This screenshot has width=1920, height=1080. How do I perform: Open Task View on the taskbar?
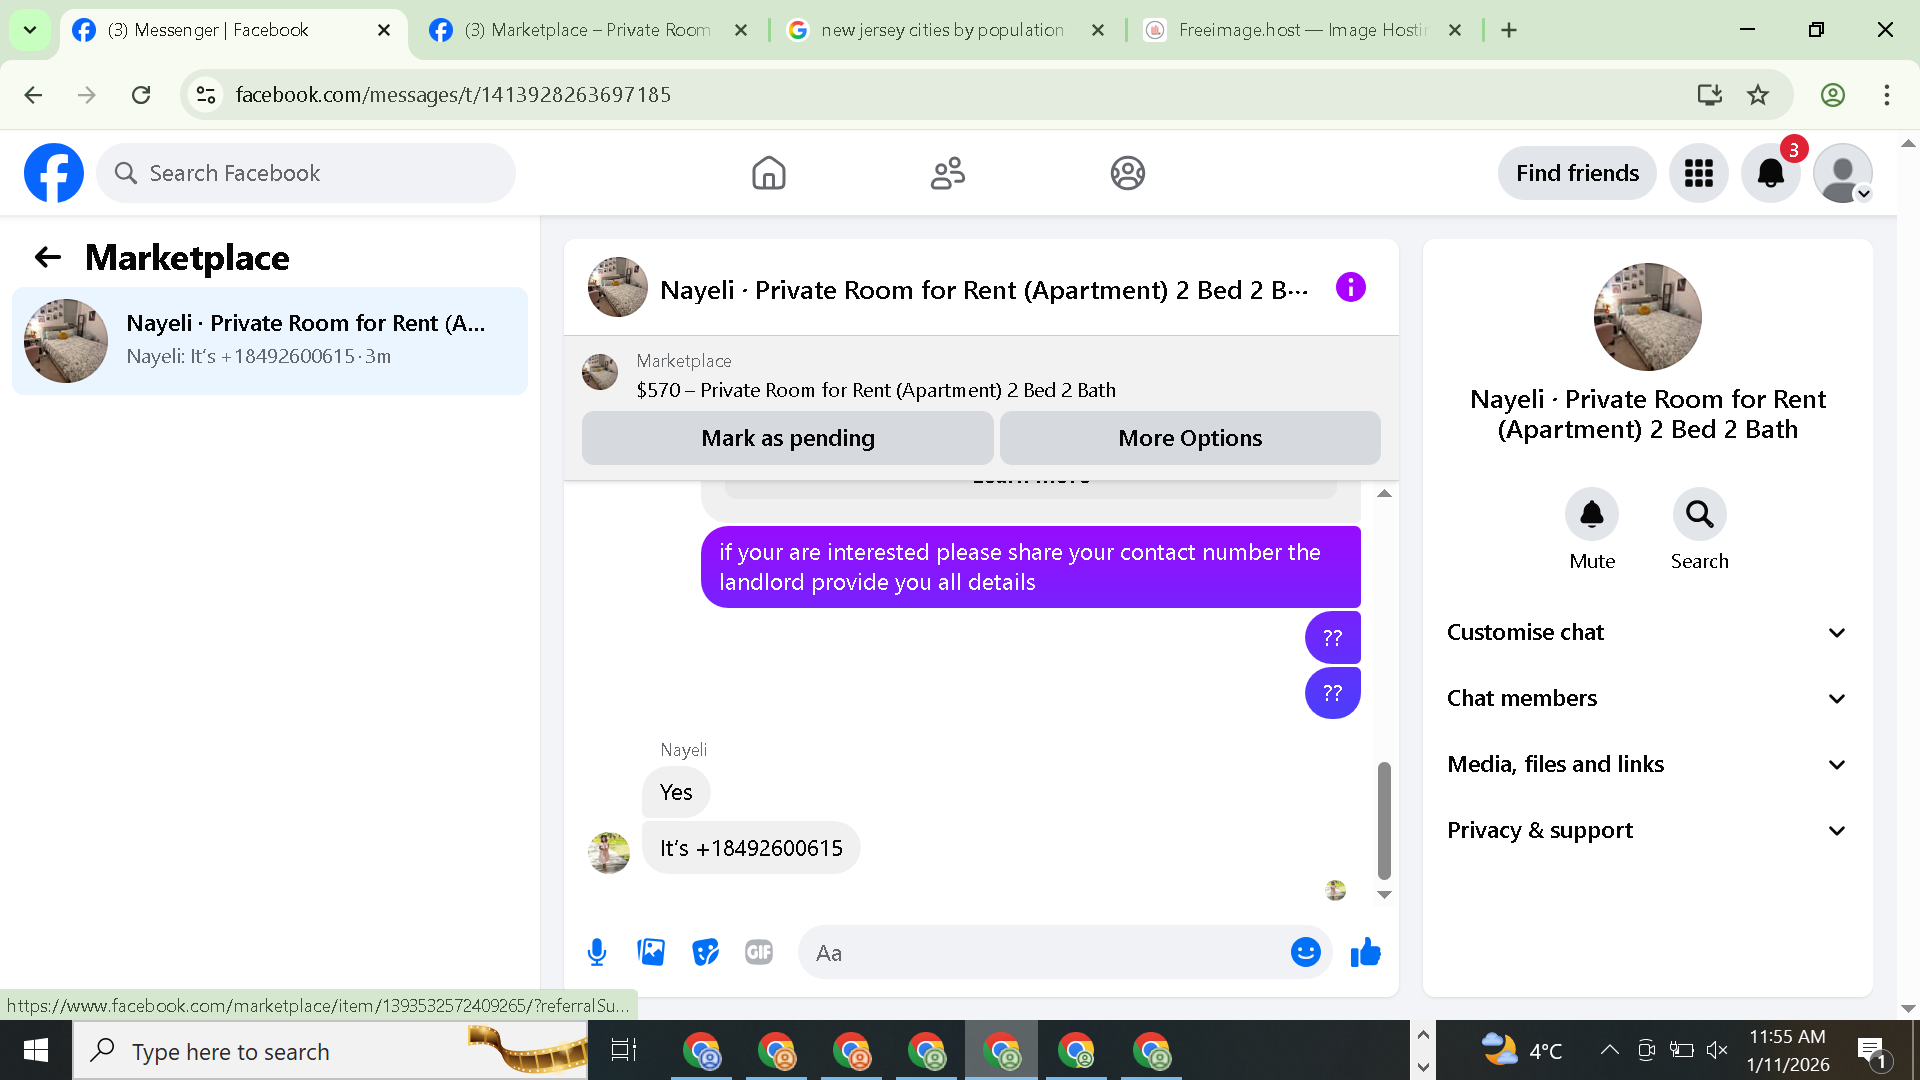[624, 1051]
